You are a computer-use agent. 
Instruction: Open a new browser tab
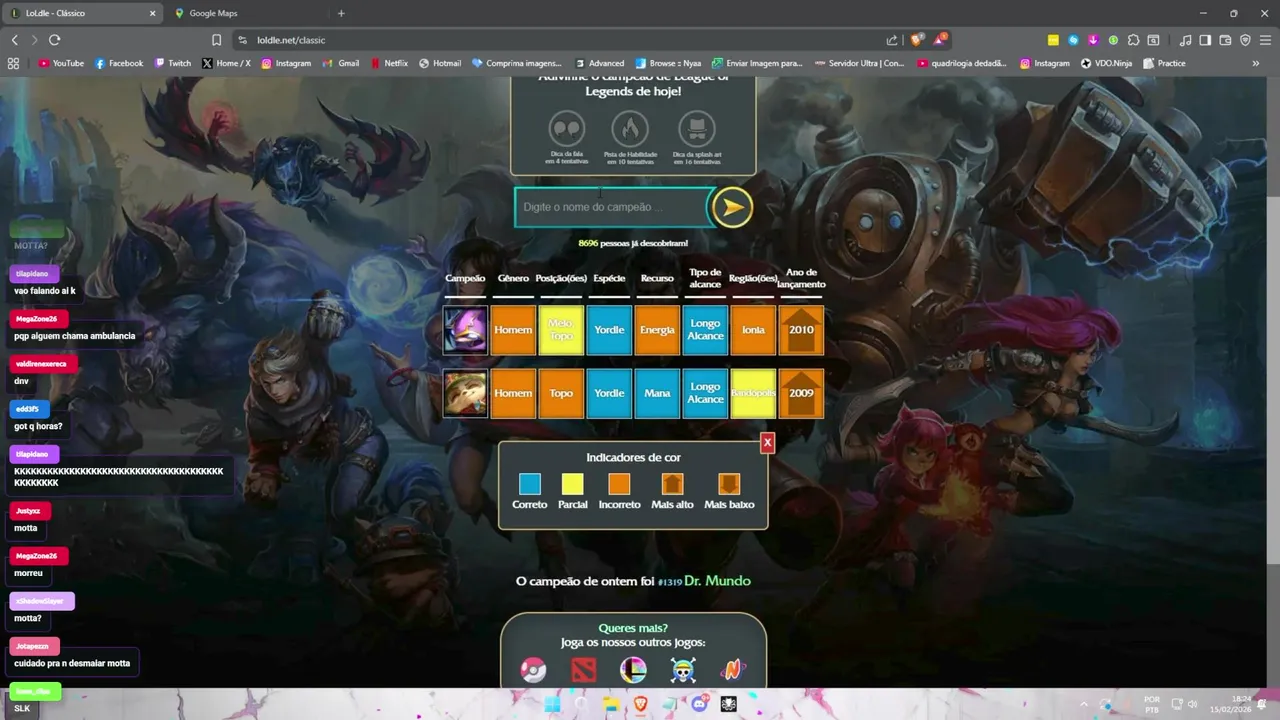click(341, 13)
